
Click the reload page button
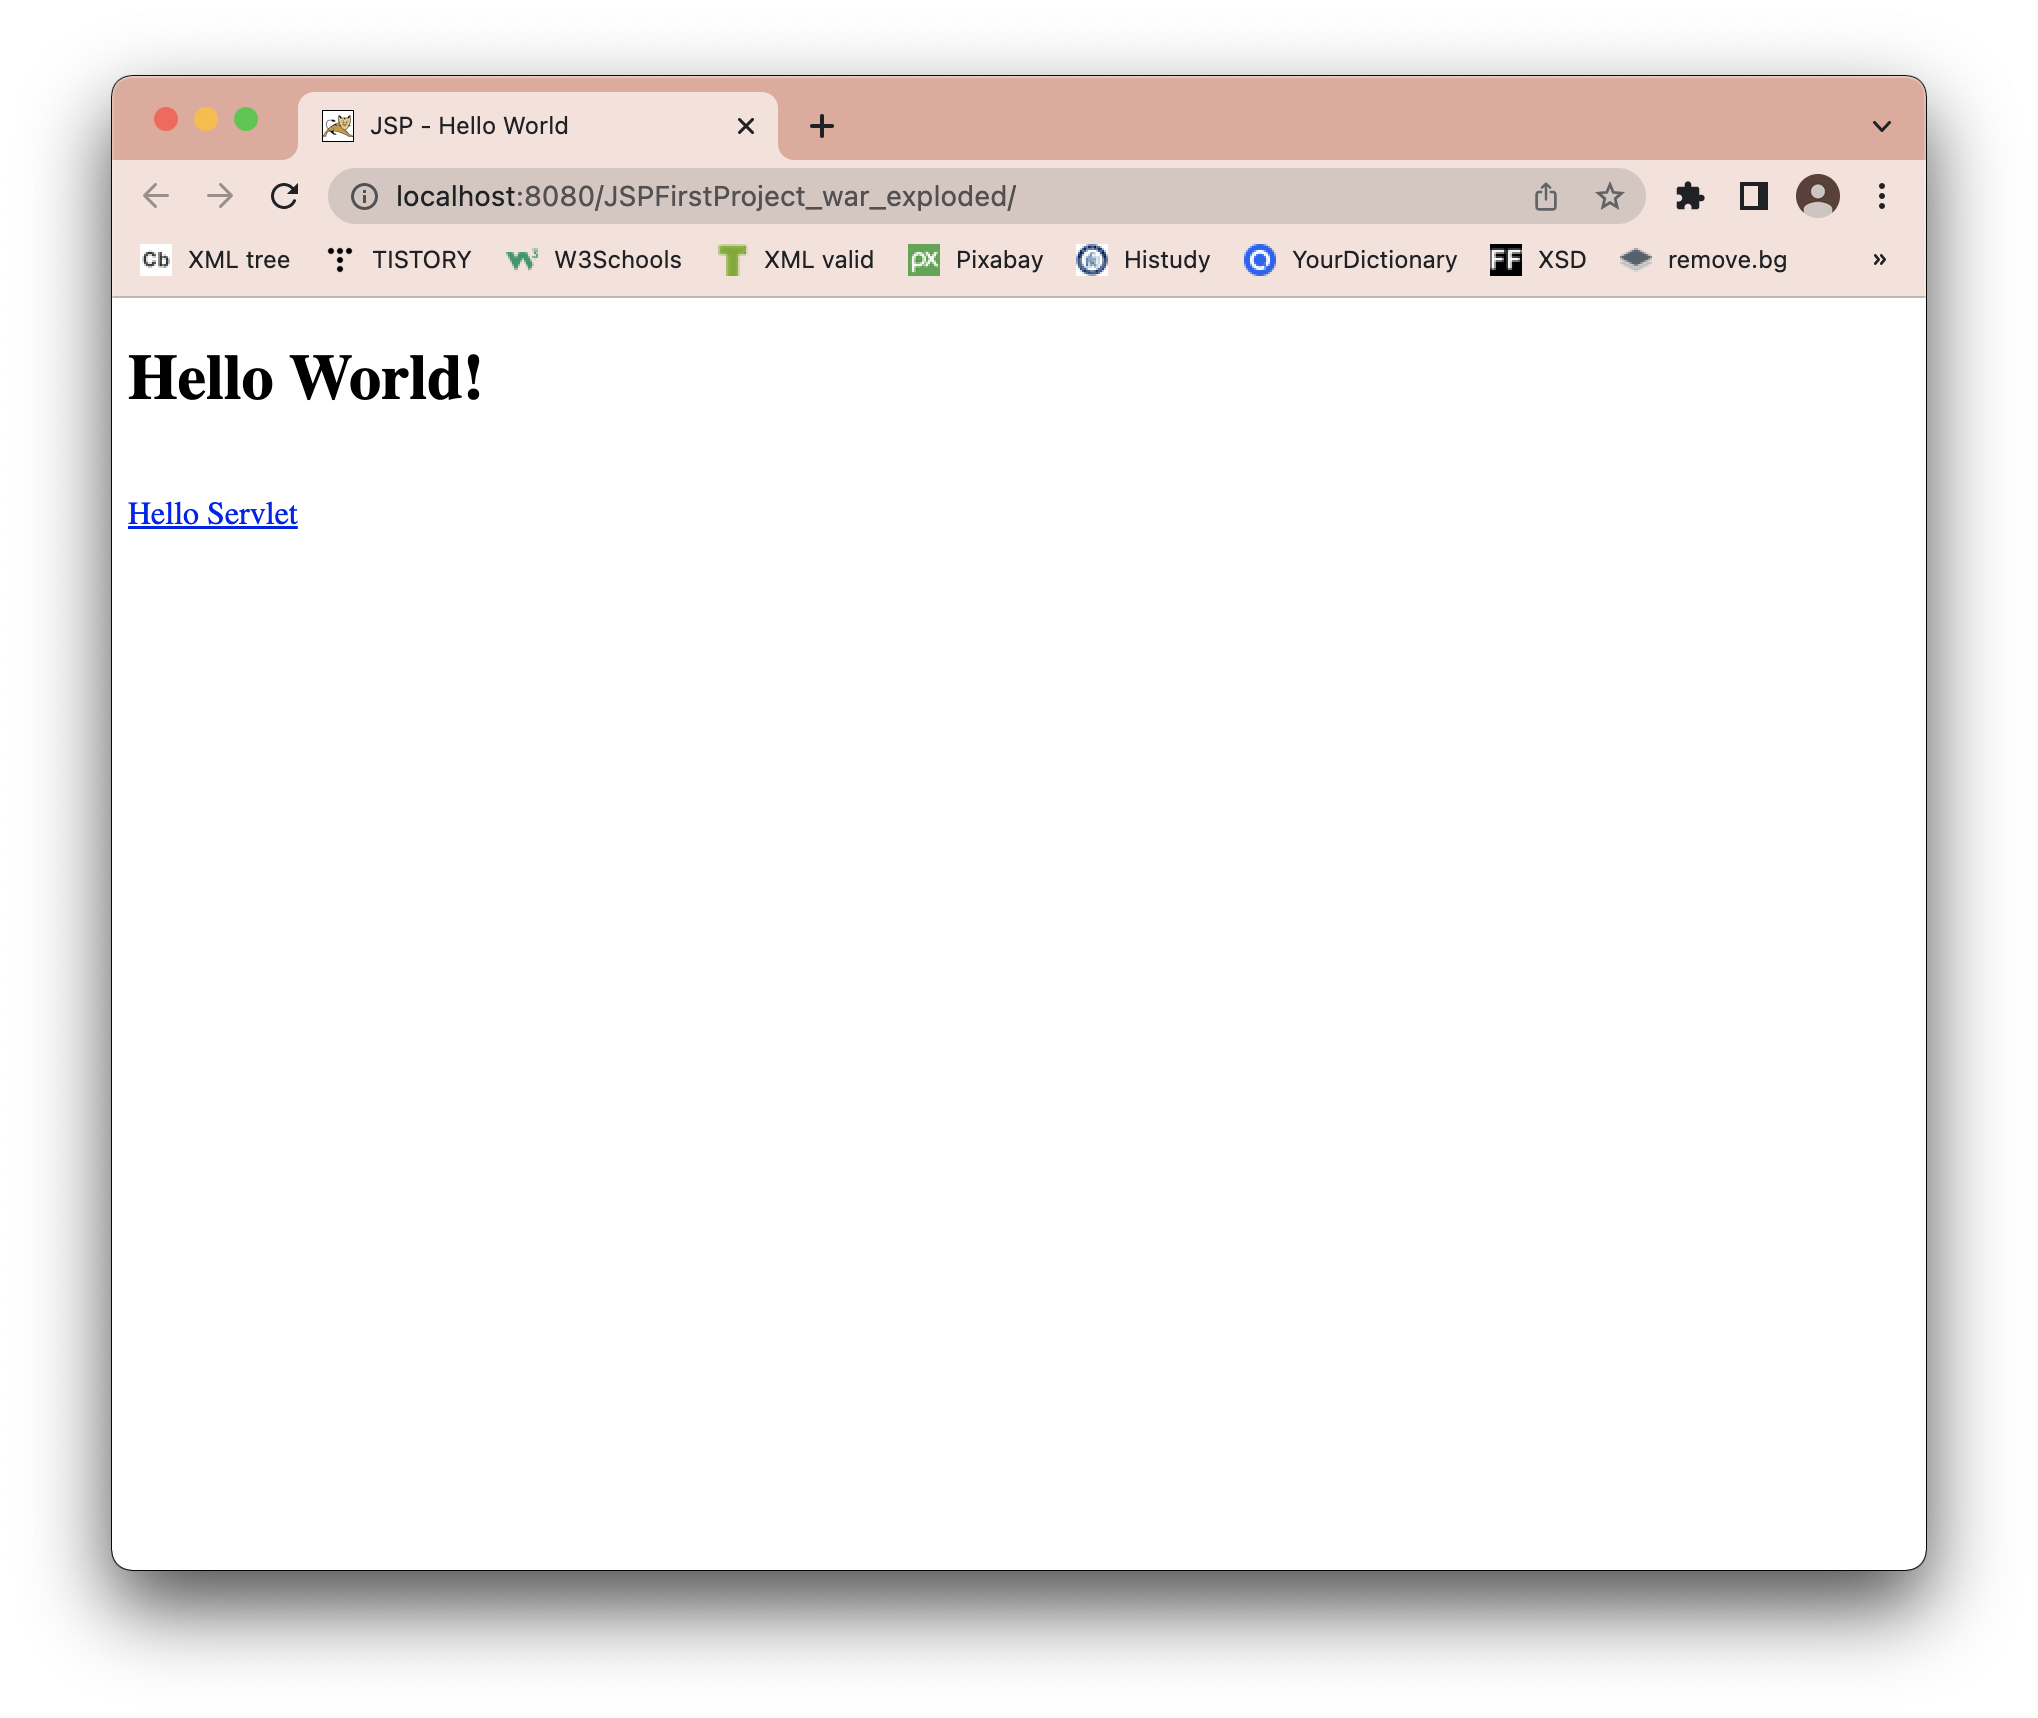pos(285,196)
